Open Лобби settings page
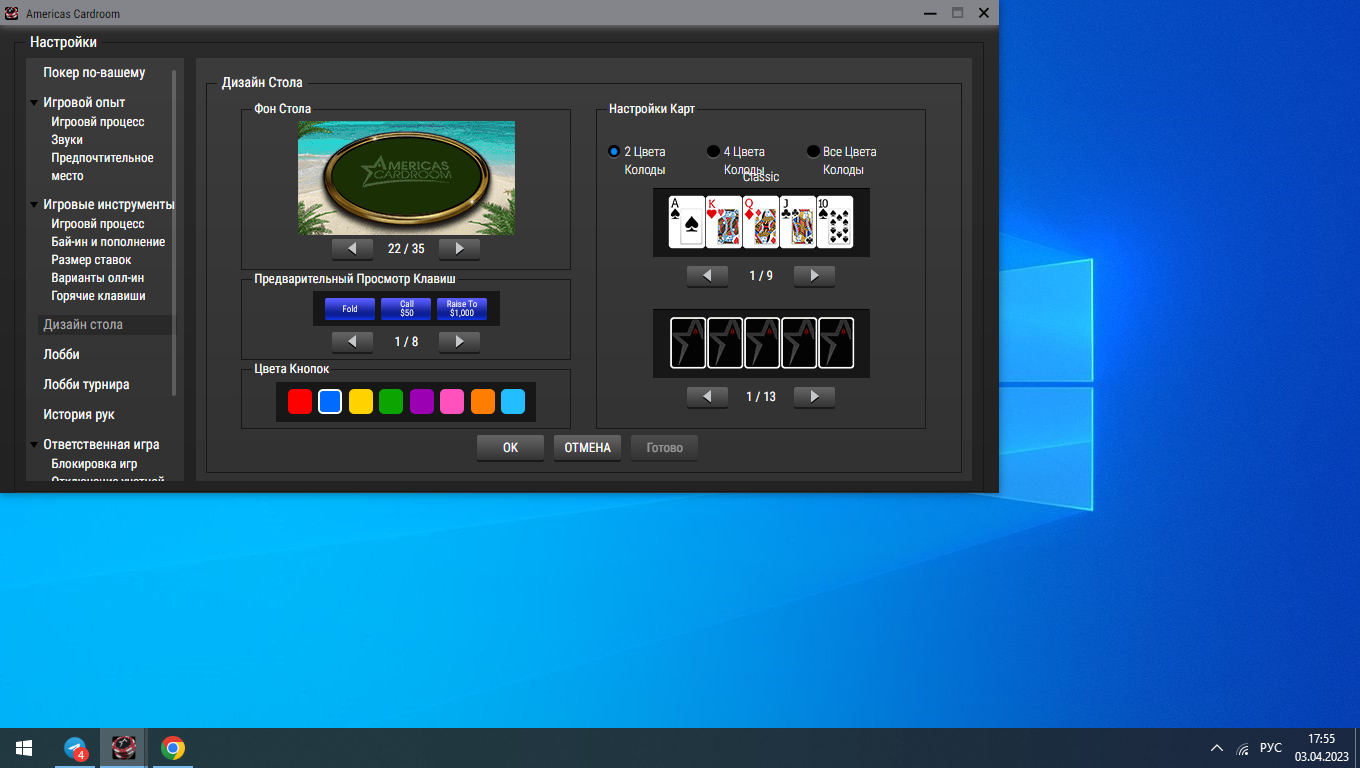The width and height of the screenshot is (1360, 768). pyautogui.click(x=61, y=355)
